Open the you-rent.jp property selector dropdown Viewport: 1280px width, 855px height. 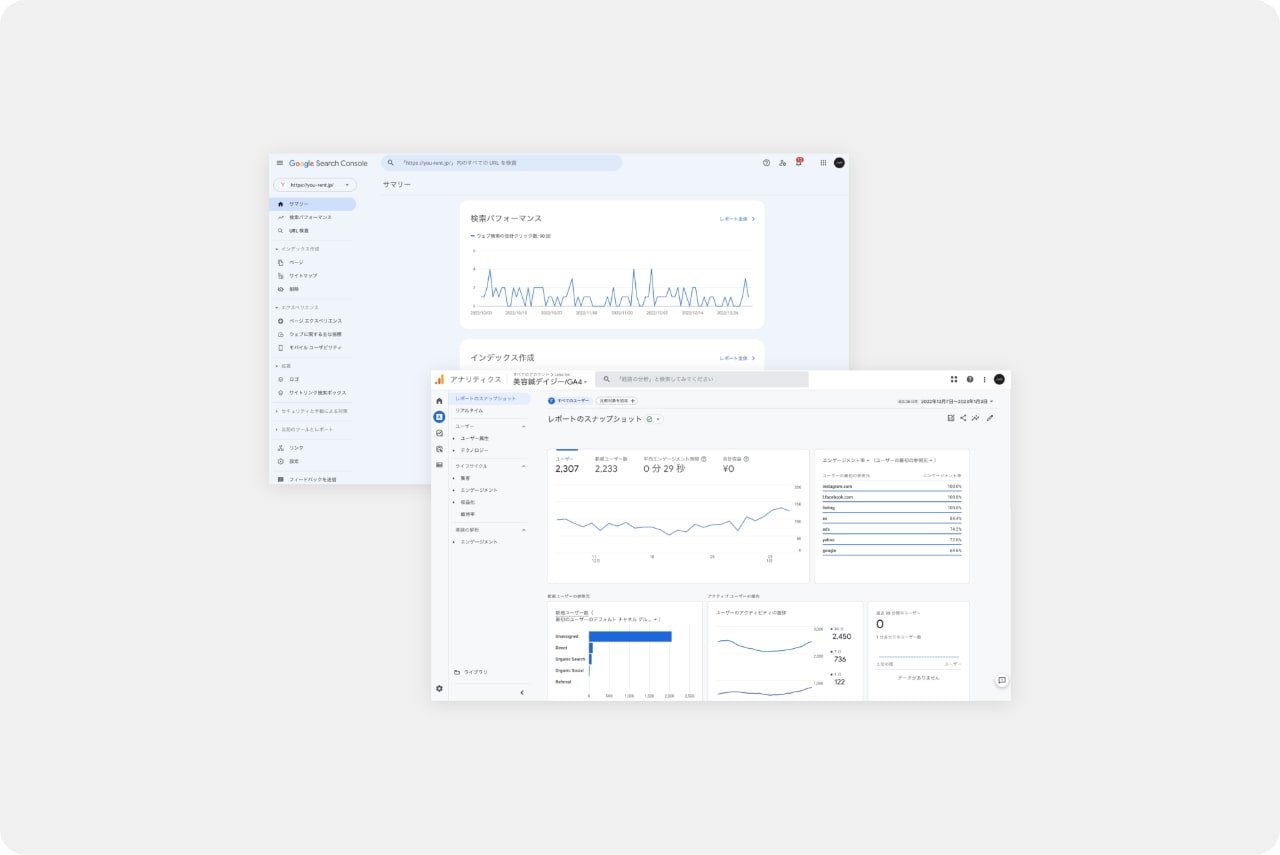[x=315, y=185]
